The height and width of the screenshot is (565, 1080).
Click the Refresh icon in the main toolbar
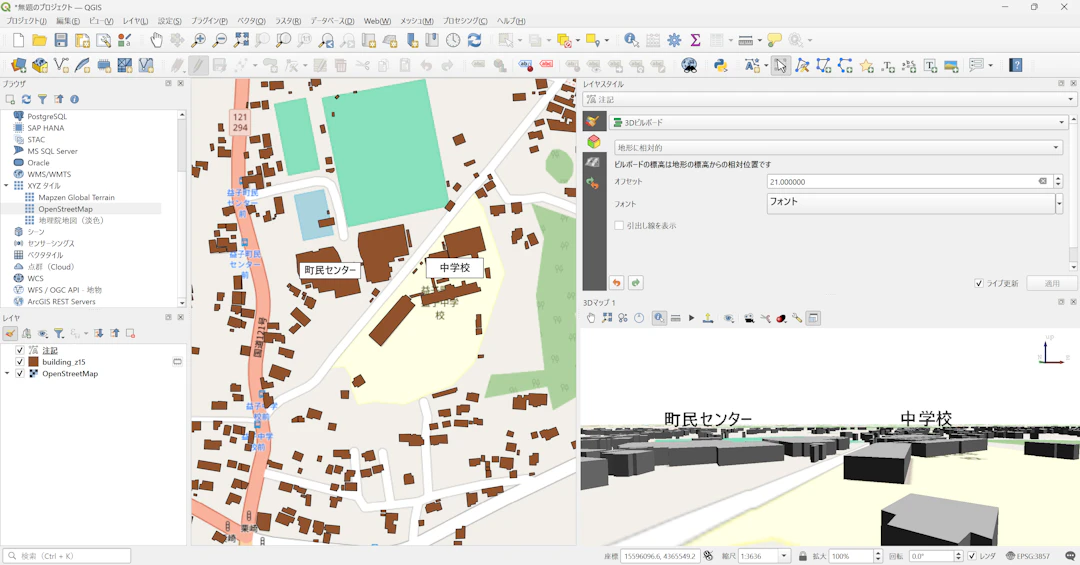[474, 40]
